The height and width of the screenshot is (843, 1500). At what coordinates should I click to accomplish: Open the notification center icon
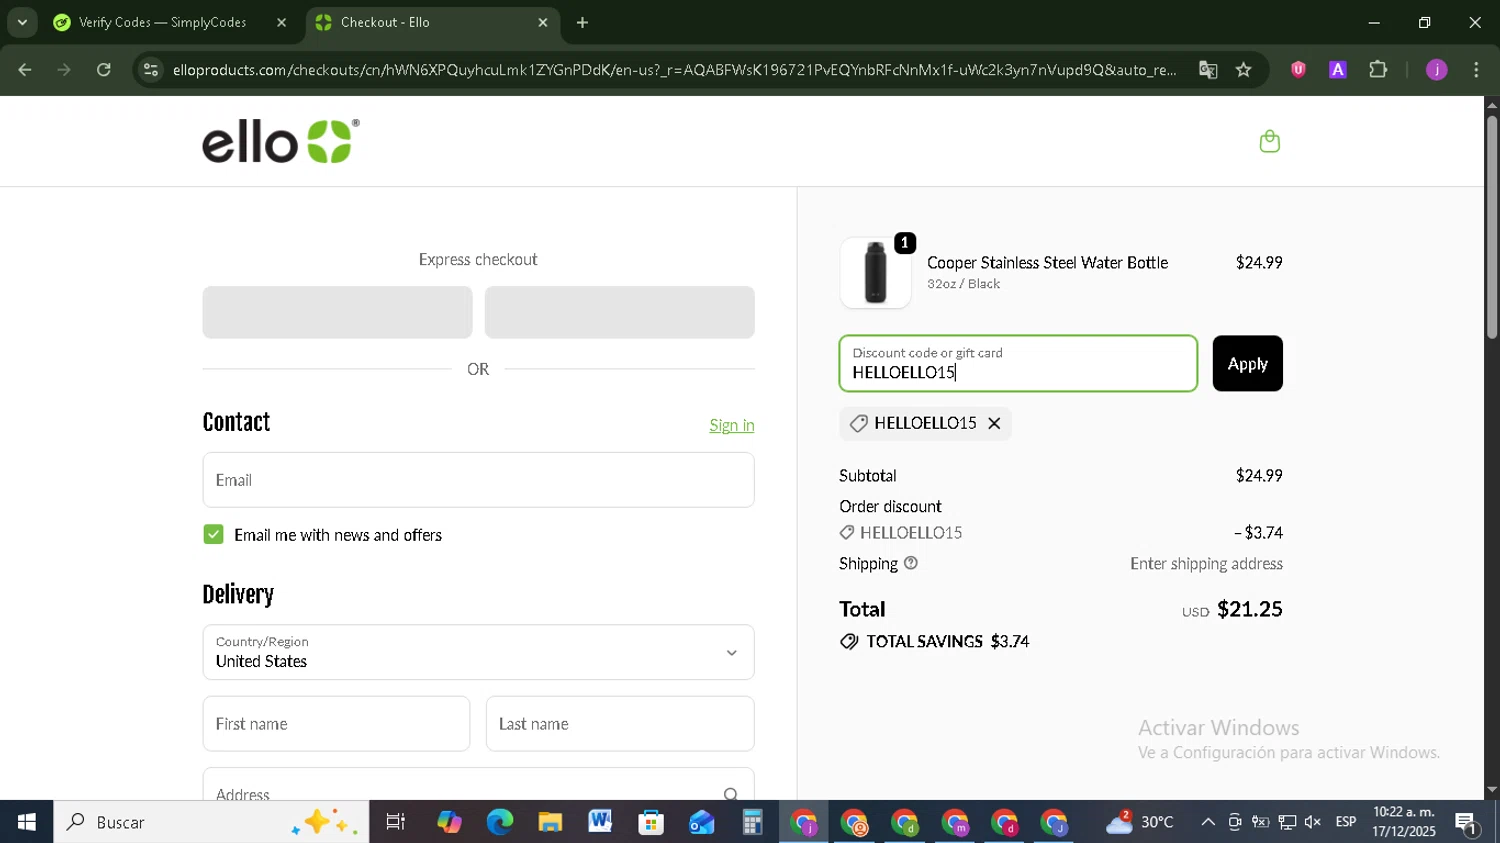(1467, 823)
